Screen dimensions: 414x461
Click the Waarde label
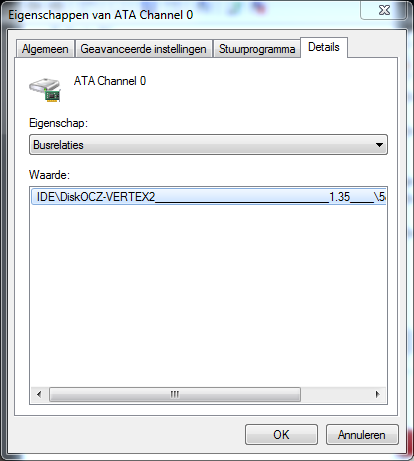point(49,175)
